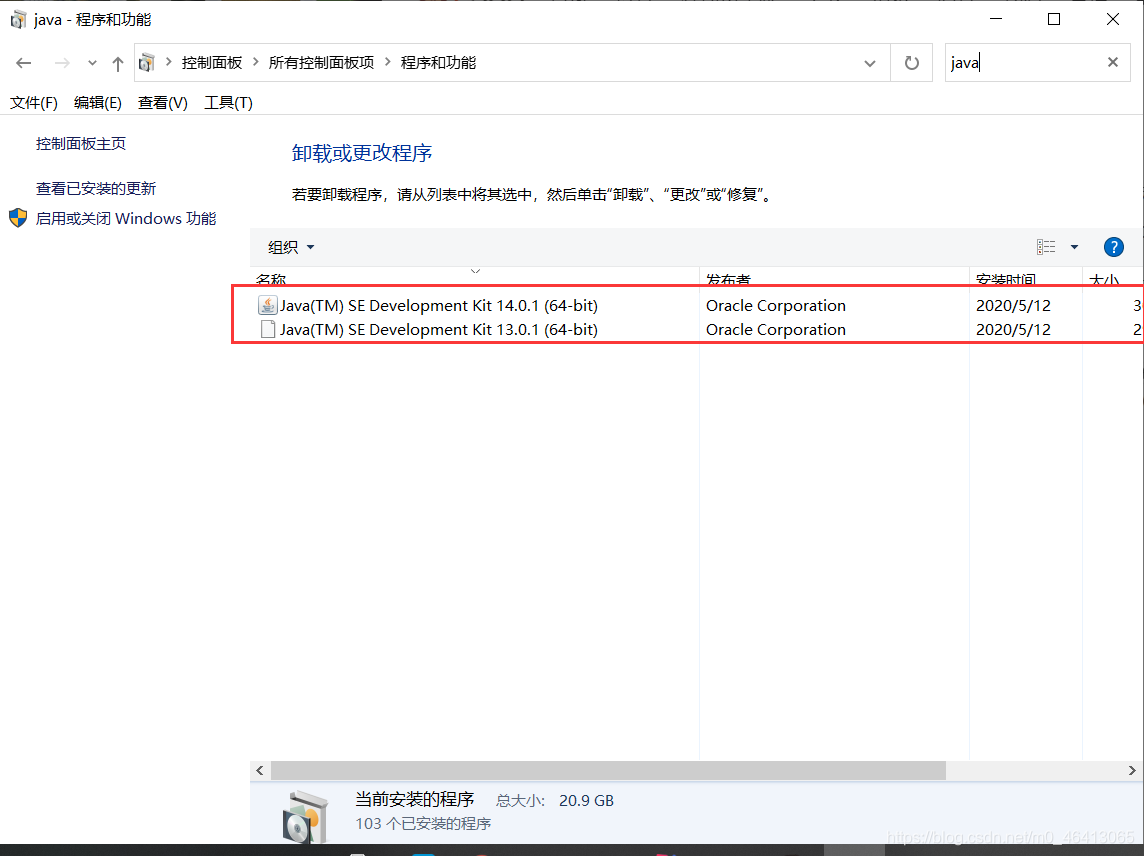Sort by 安装时间 column header
This screenshot has height=856, width=1144.
1005,279
